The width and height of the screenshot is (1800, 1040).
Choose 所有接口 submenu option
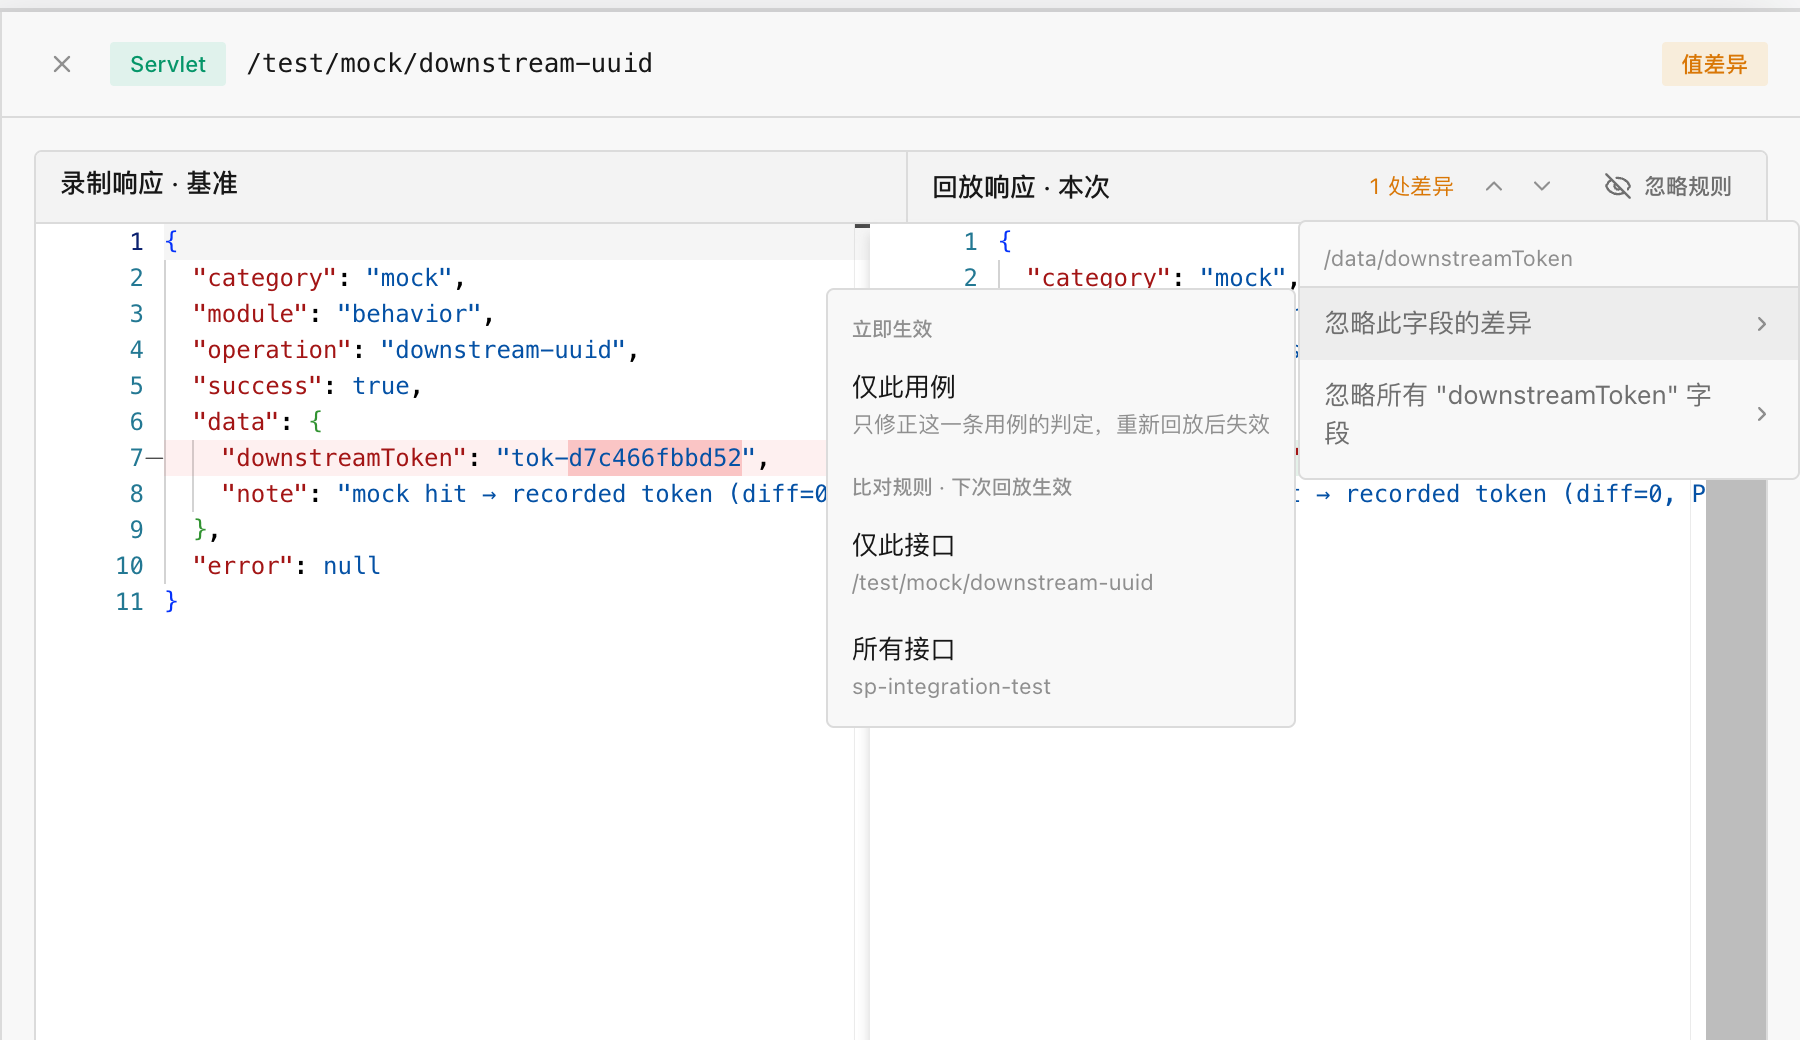tap(1061, 667)
